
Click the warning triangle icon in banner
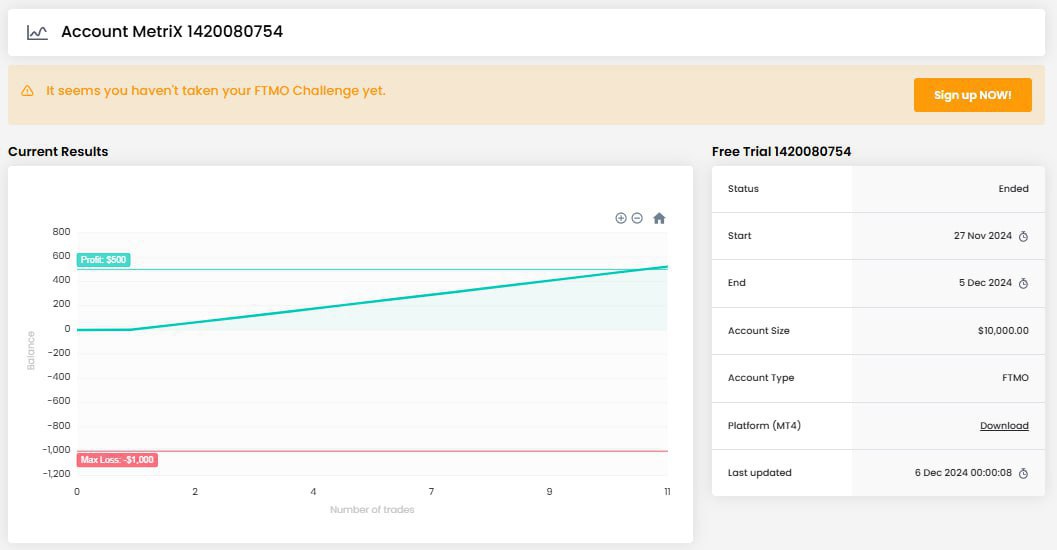28,91
